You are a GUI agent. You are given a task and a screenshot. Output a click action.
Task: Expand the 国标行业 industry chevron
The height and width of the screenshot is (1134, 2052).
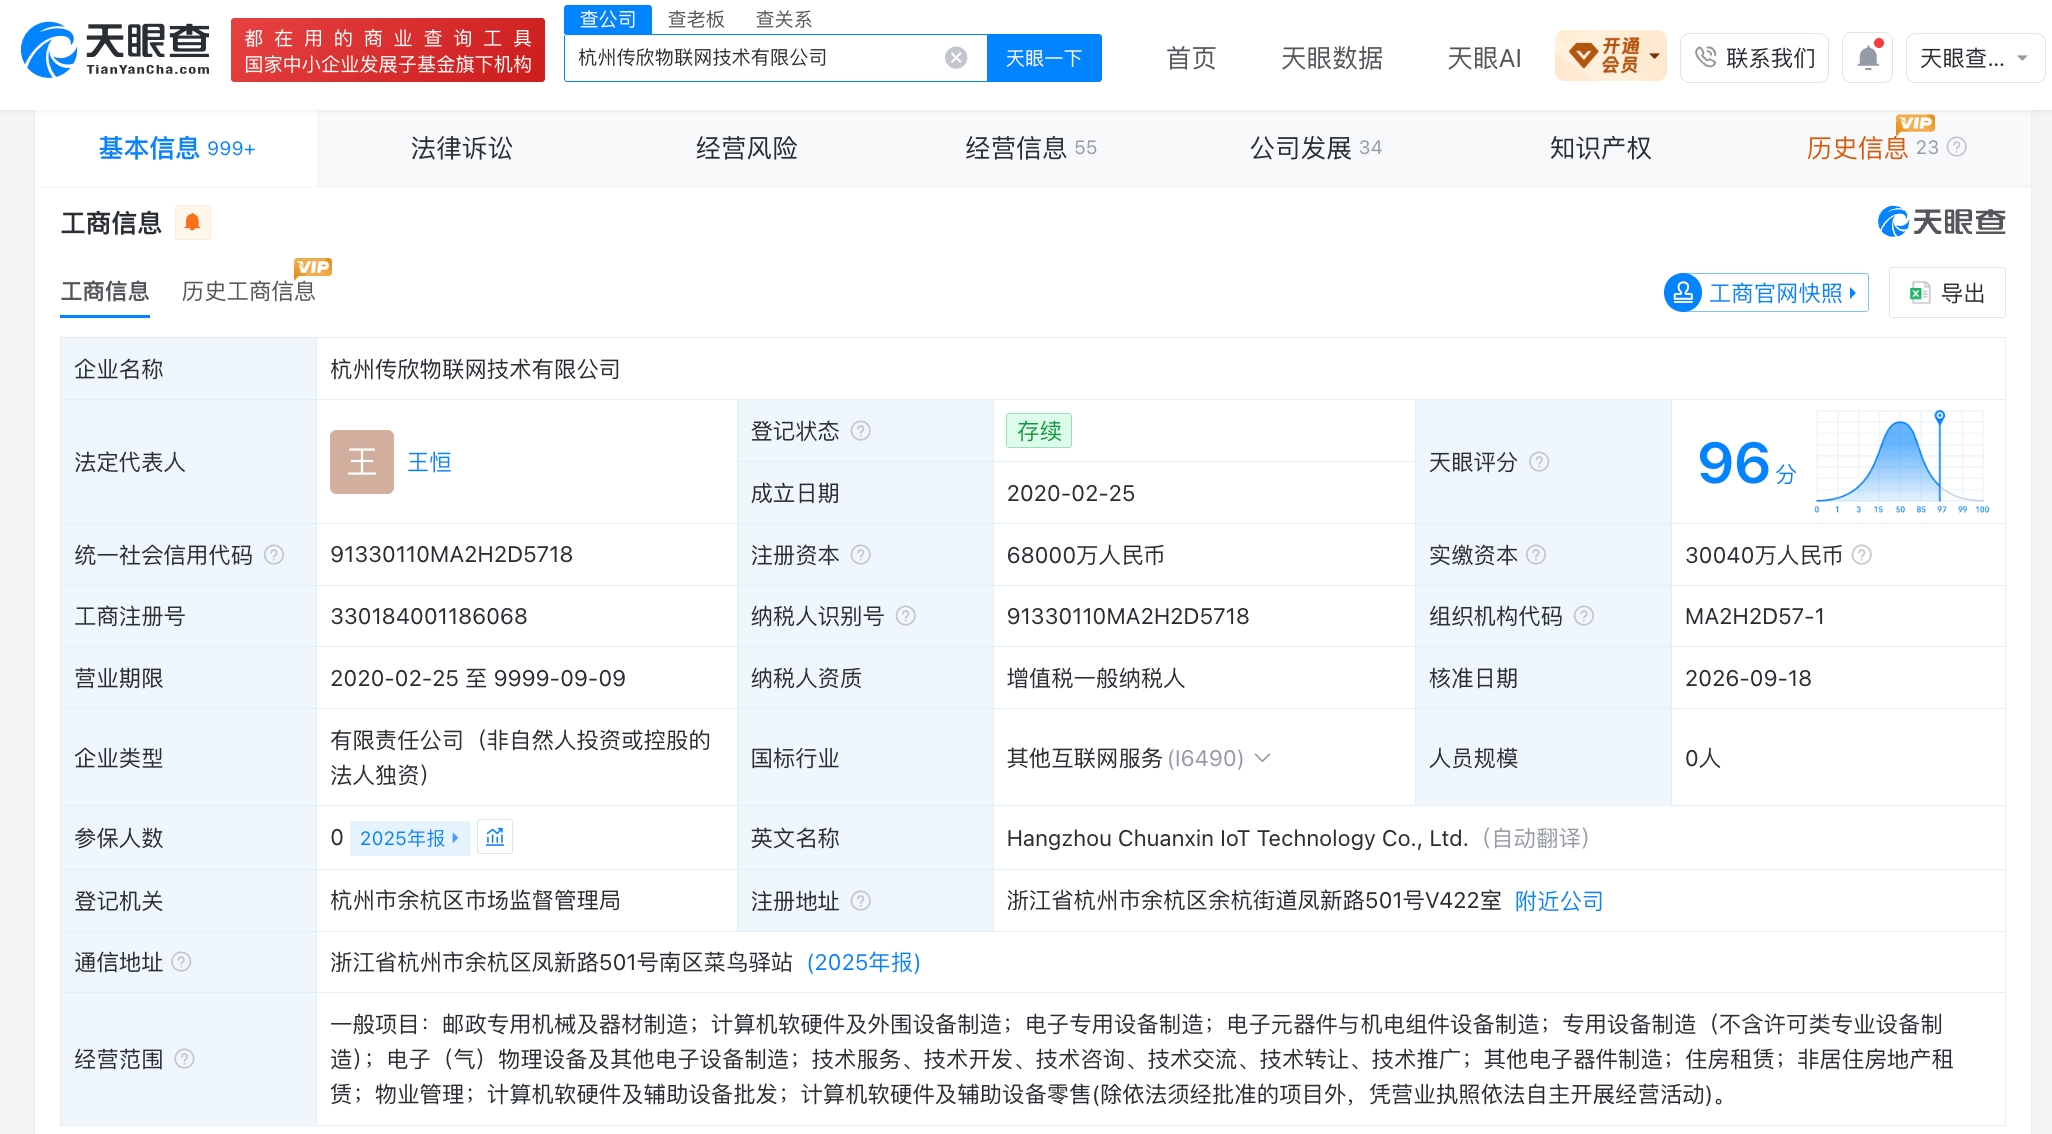tap(1262, 758)
